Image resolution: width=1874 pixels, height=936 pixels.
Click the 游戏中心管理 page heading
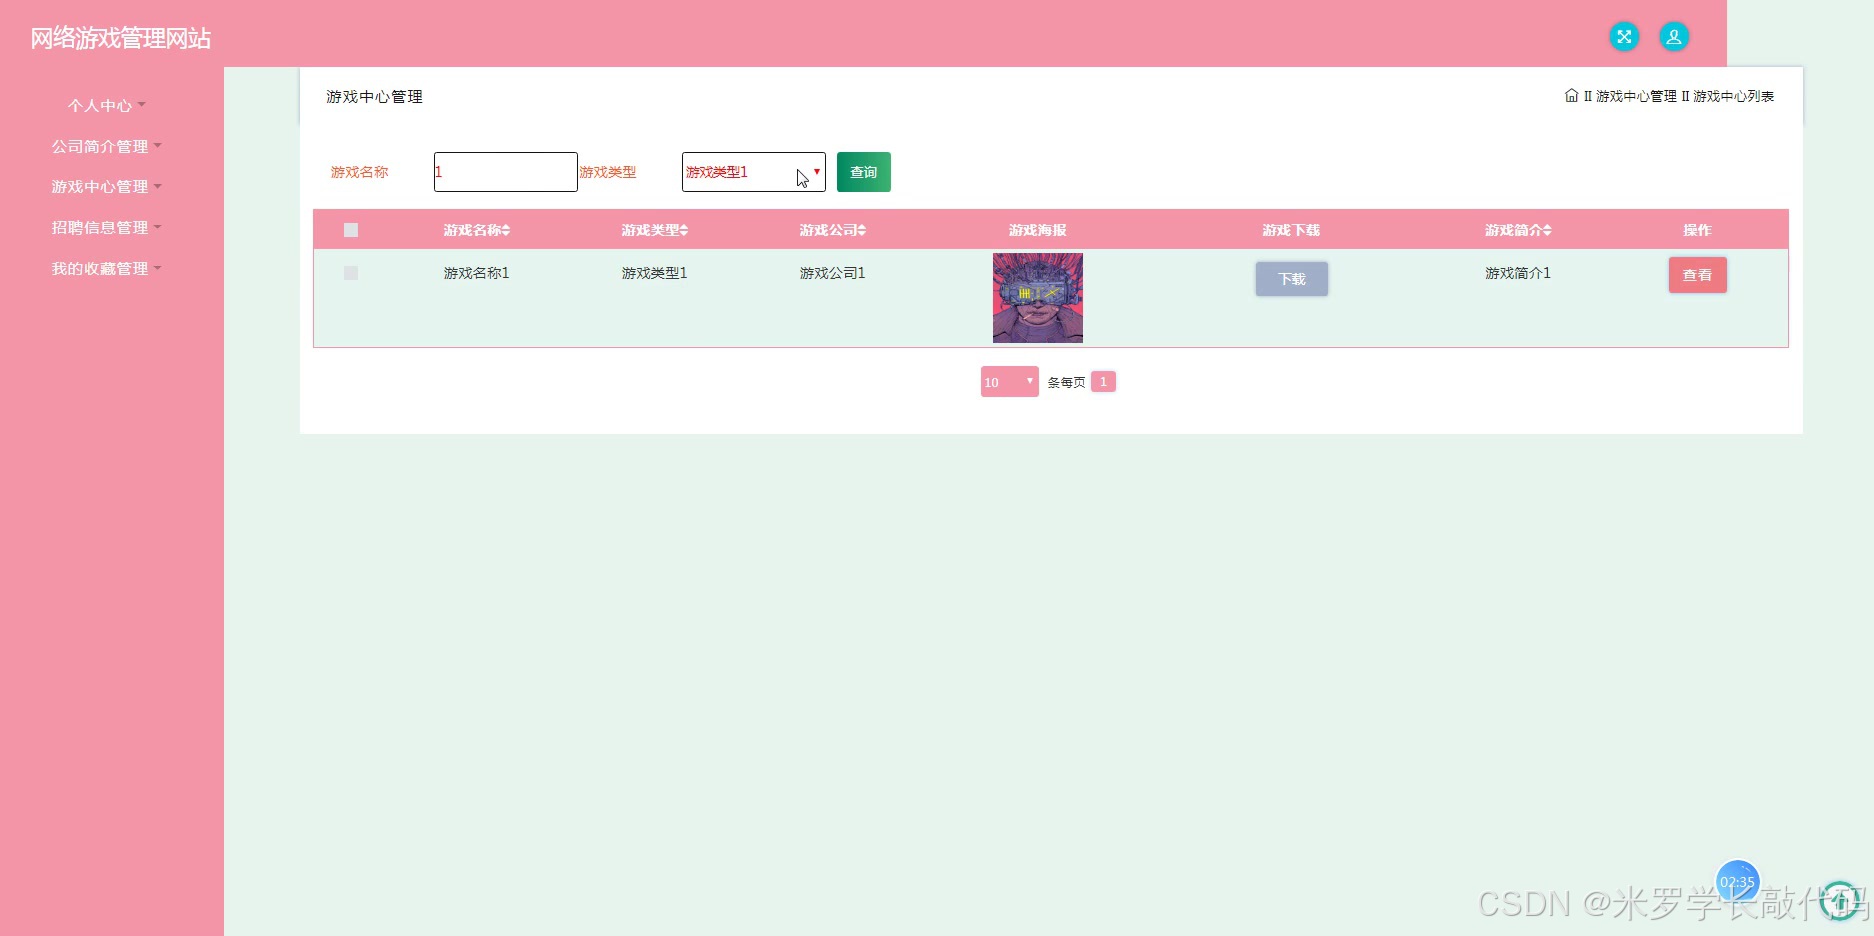point(375,97)
